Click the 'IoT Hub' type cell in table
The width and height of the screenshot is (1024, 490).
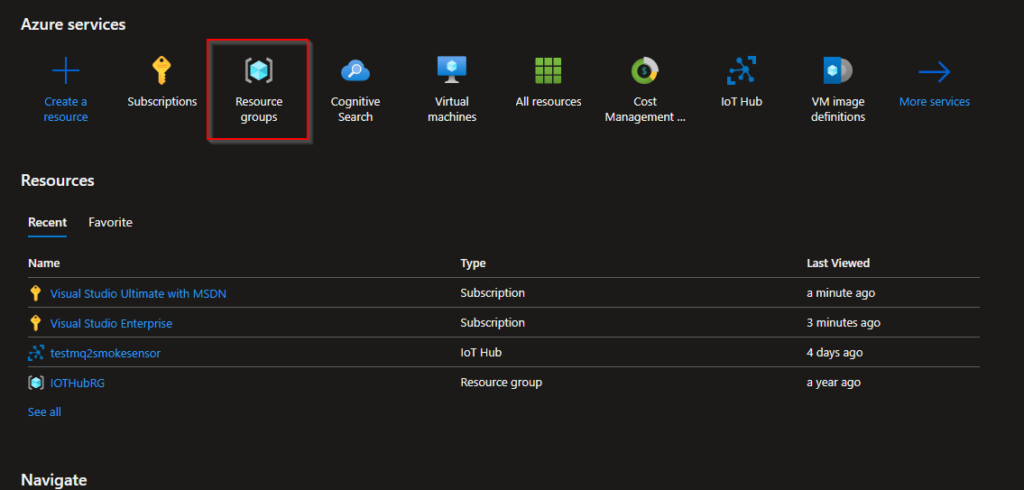click(x=481, y=353)
